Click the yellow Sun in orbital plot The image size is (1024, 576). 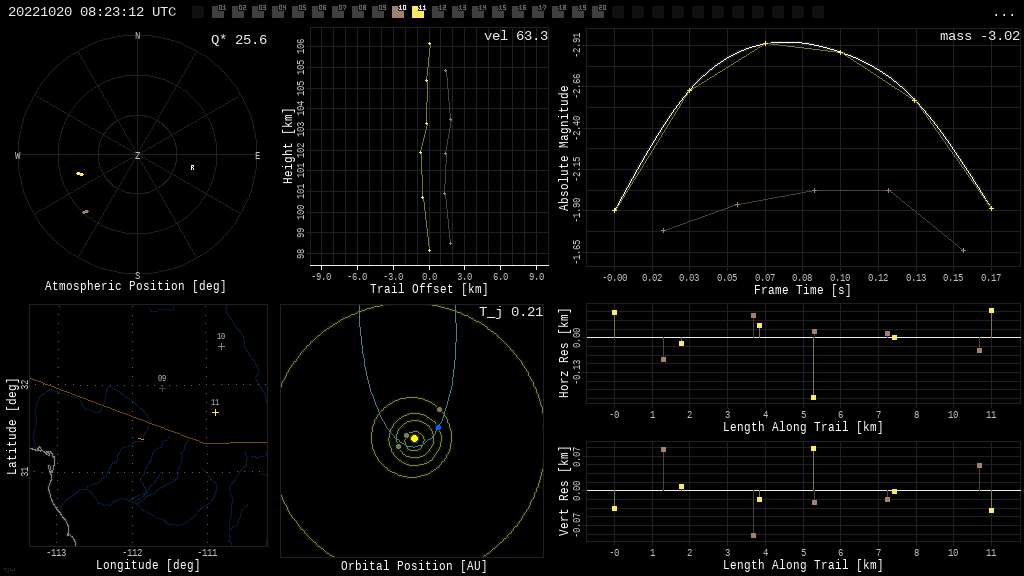click(x=414, y=438)
